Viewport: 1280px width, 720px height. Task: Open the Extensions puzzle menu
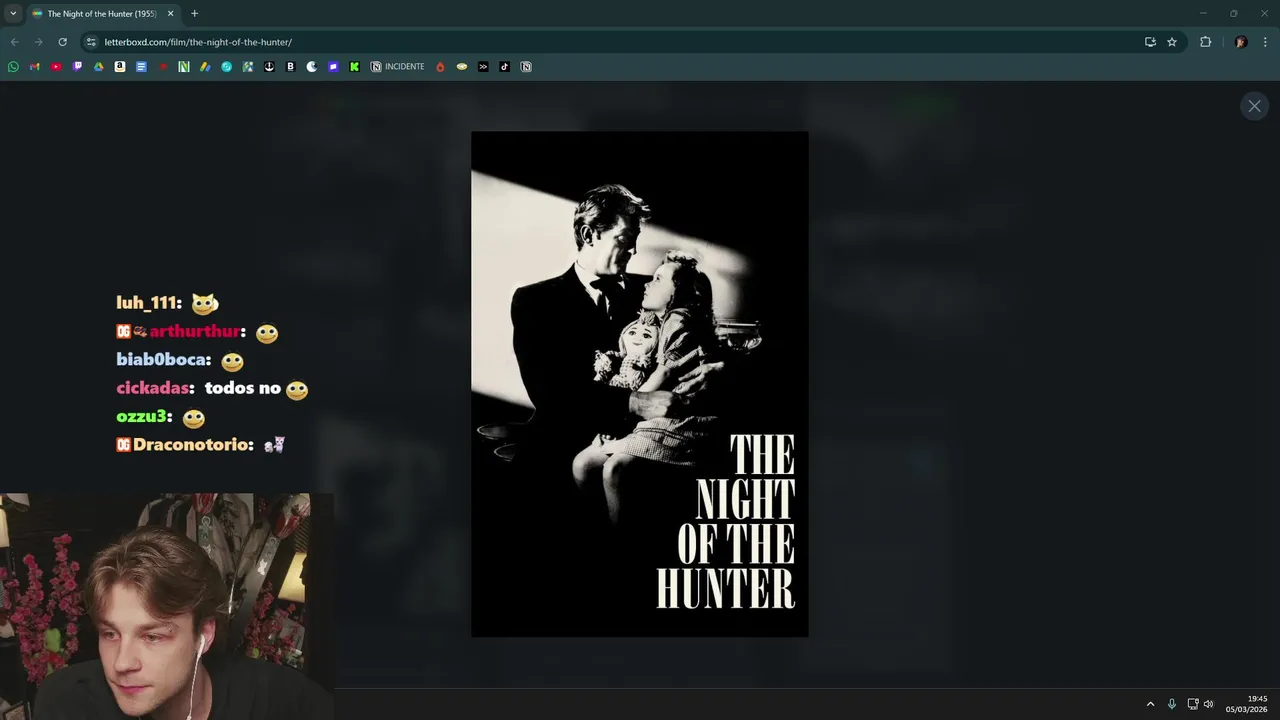tap(1205, 42)
